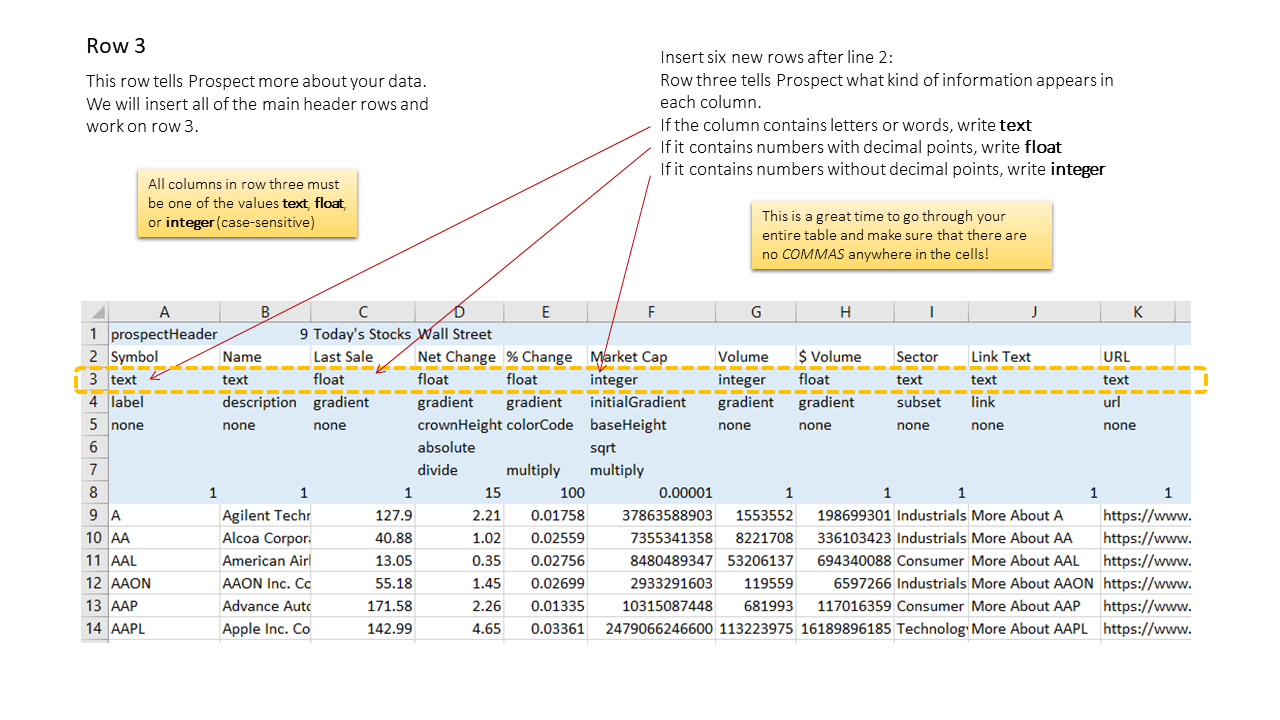Viewport: 1280px width, 720px height.
Task: Select column header D
Action: coord(459,312)
